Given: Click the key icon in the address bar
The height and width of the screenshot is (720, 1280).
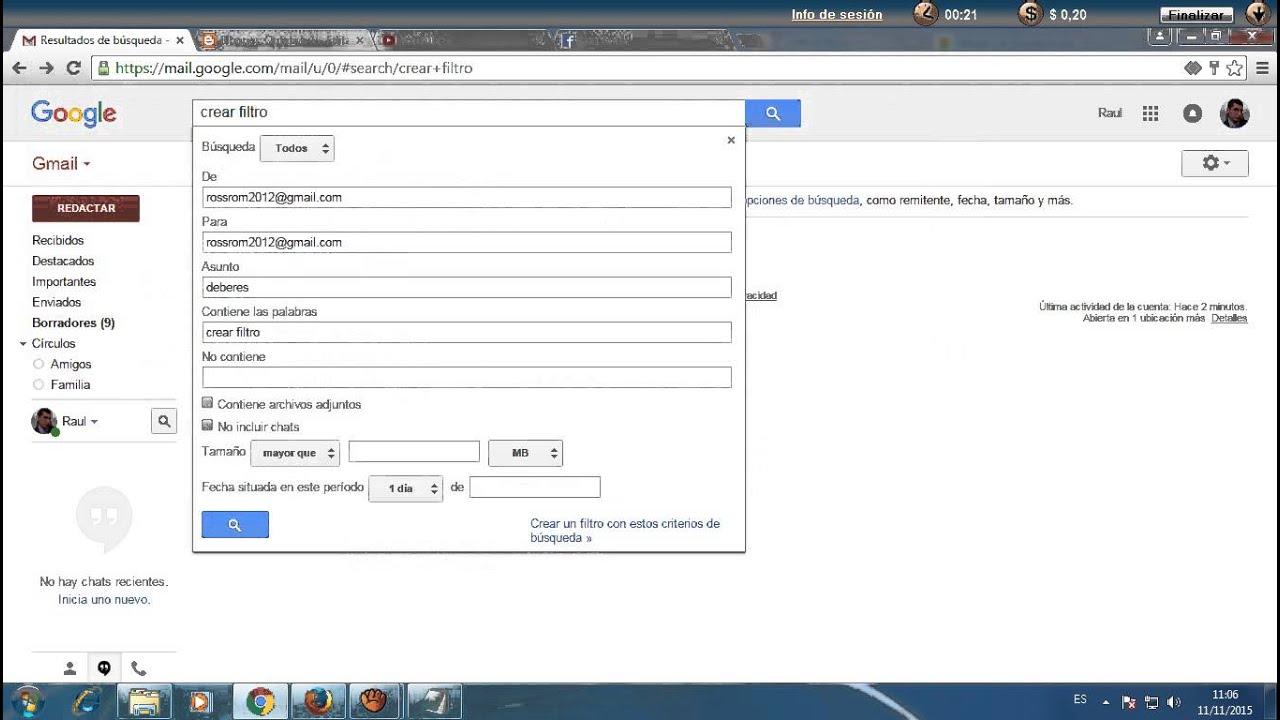Looking at the screenshot, I should 1214,68.
